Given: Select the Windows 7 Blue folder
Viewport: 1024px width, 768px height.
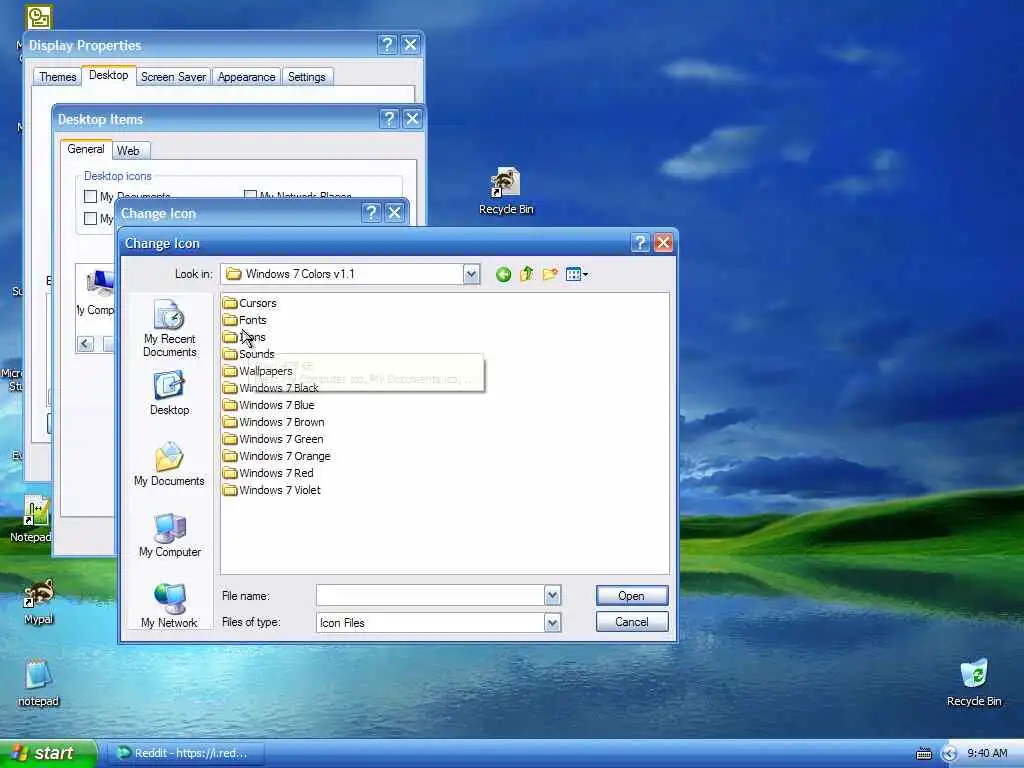Looking at the screenshot, I should click(x=268, y=405).
